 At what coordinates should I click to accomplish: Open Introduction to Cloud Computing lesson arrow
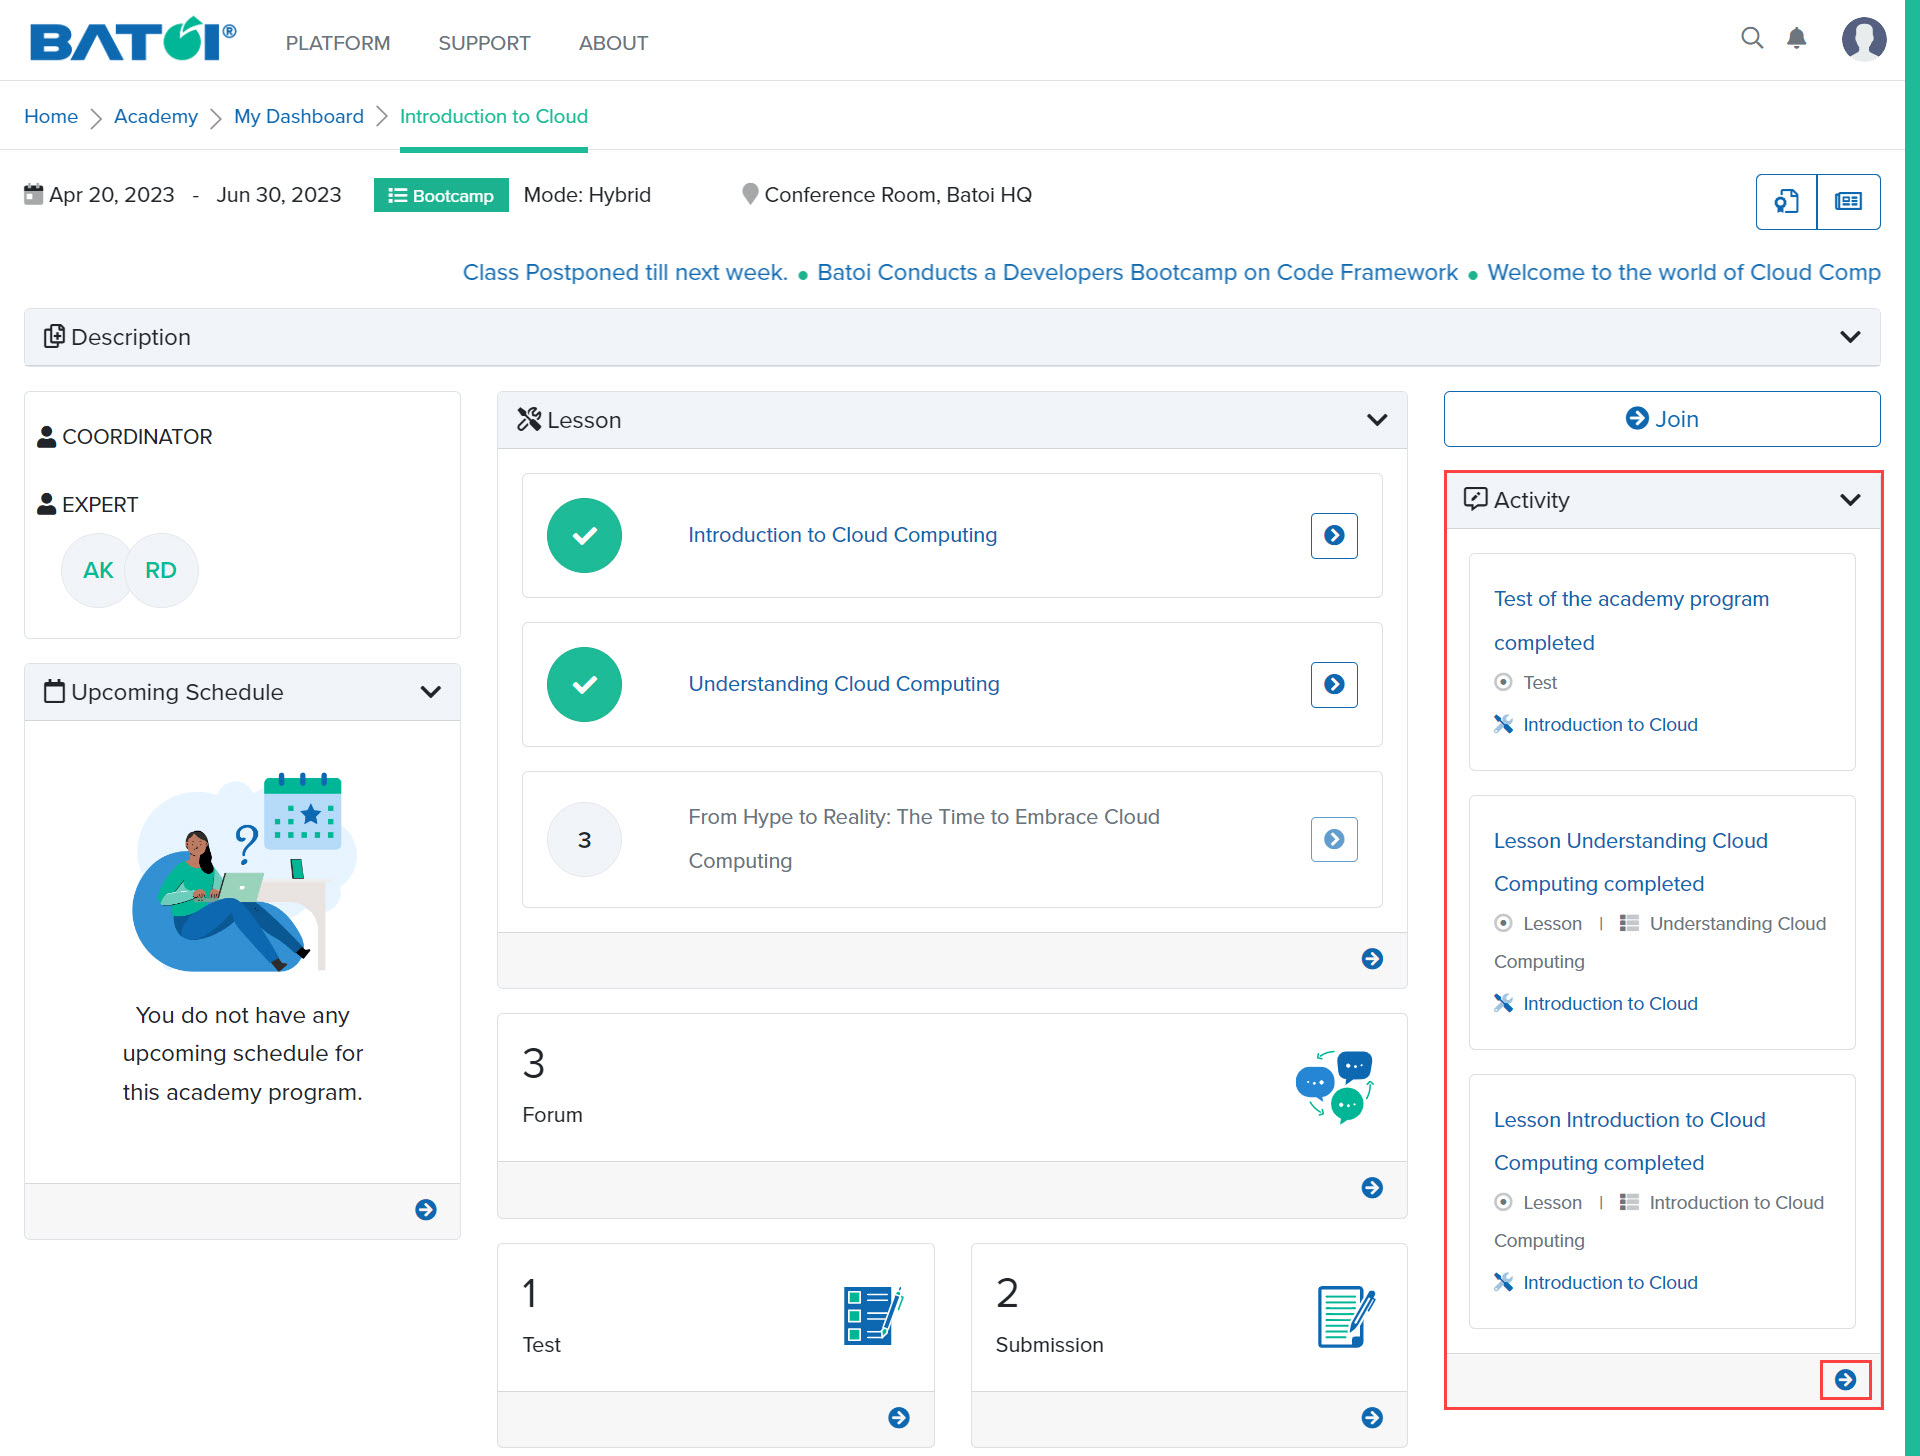point(1334,536)
